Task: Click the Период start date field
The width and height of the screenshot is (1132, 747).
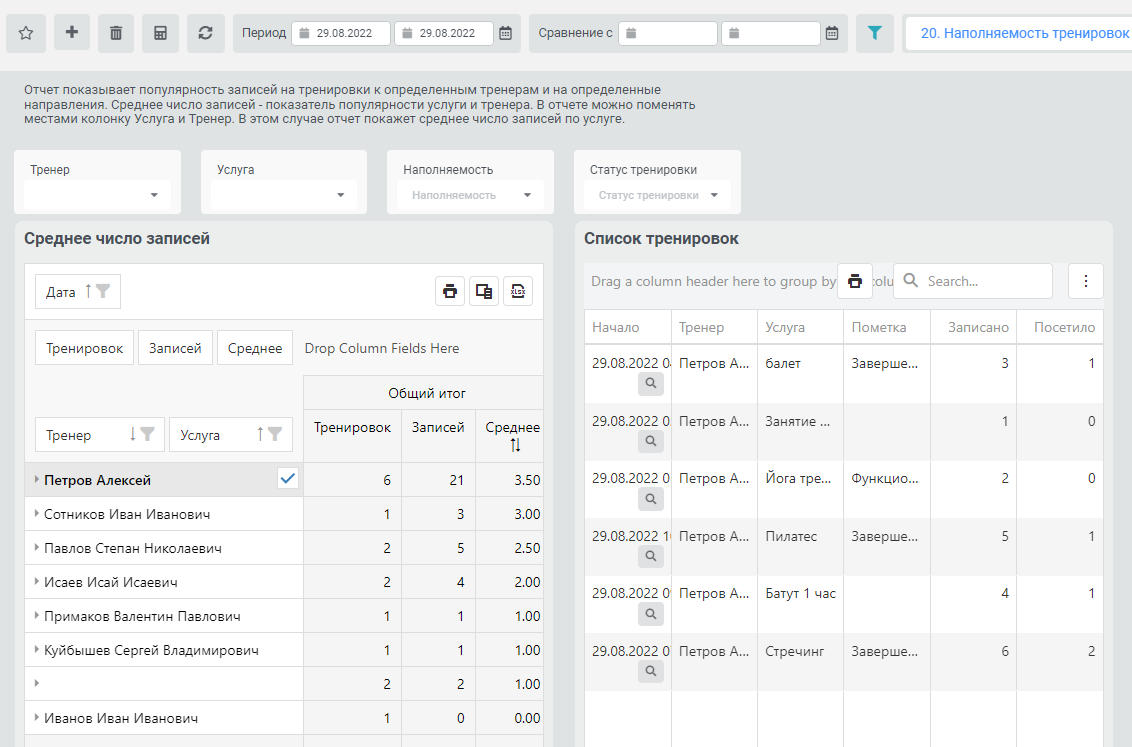Action: 341,33
